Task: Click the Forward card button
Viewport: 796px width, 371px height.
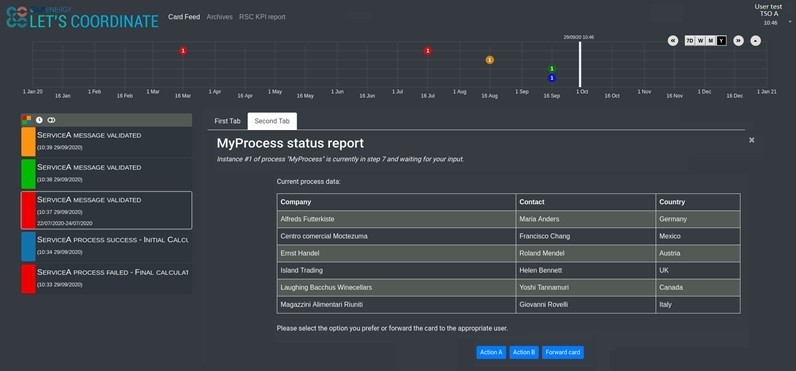Action: (563, 352)
